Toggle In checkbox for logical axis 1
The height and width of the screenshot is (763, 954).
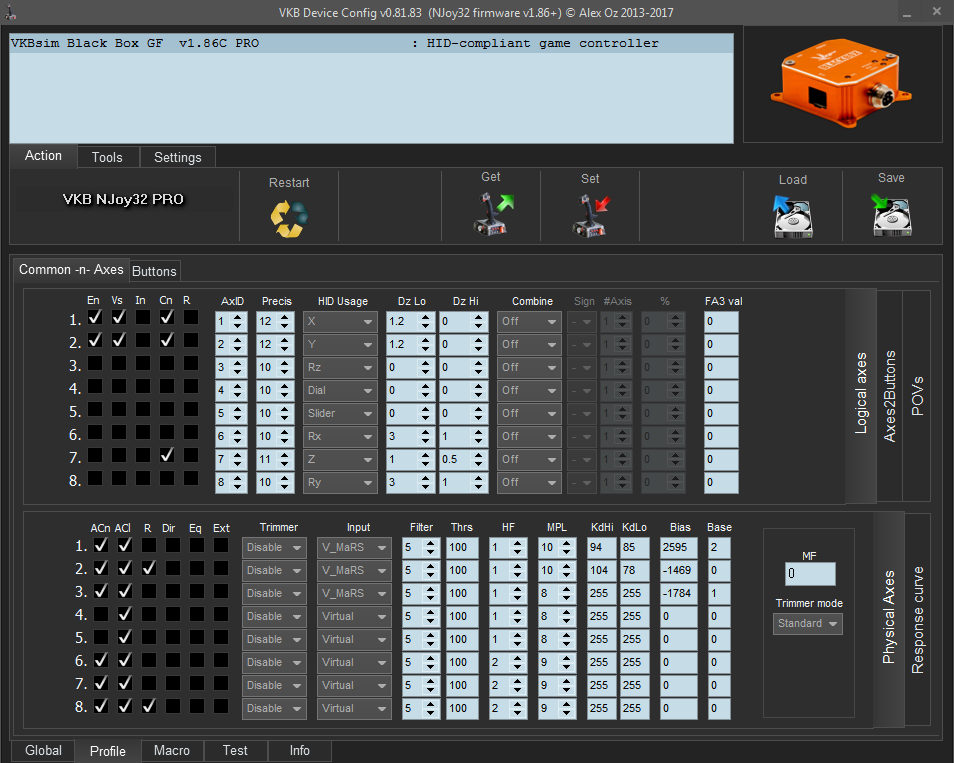pyautogui.click(x=143, y=317)
